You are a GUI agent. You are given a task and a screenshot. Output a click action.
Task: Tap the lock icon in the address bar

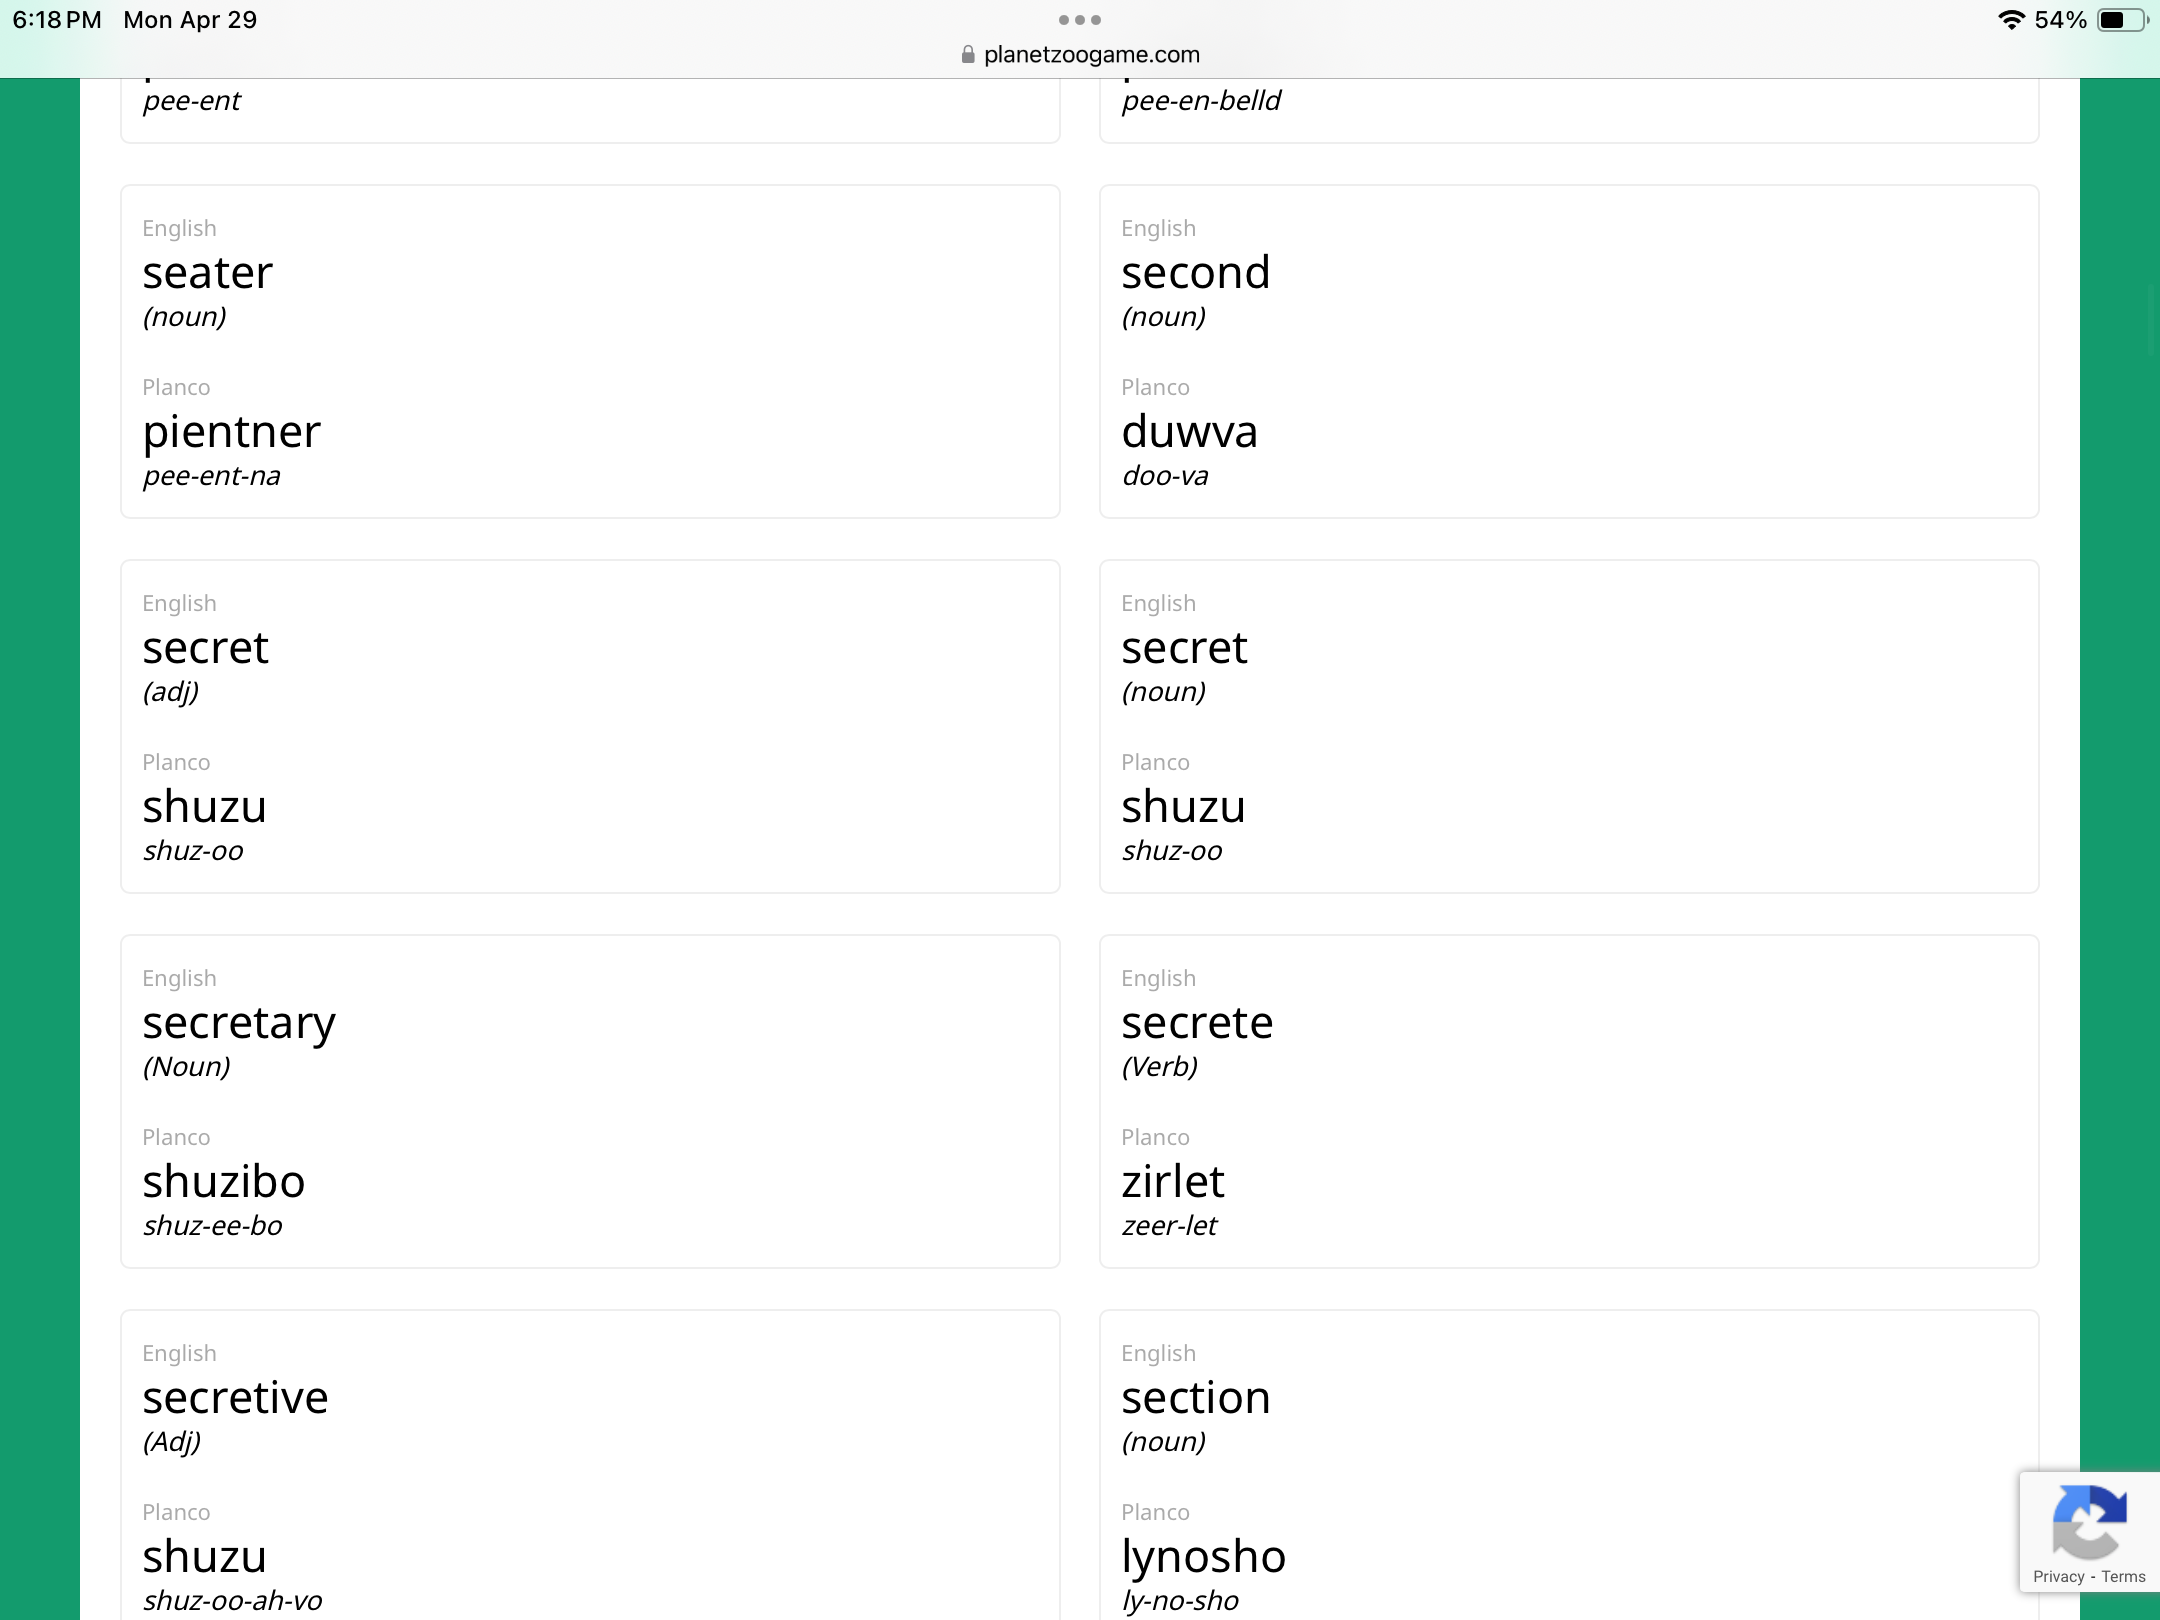pyautogui.click(x=967, y=55)
